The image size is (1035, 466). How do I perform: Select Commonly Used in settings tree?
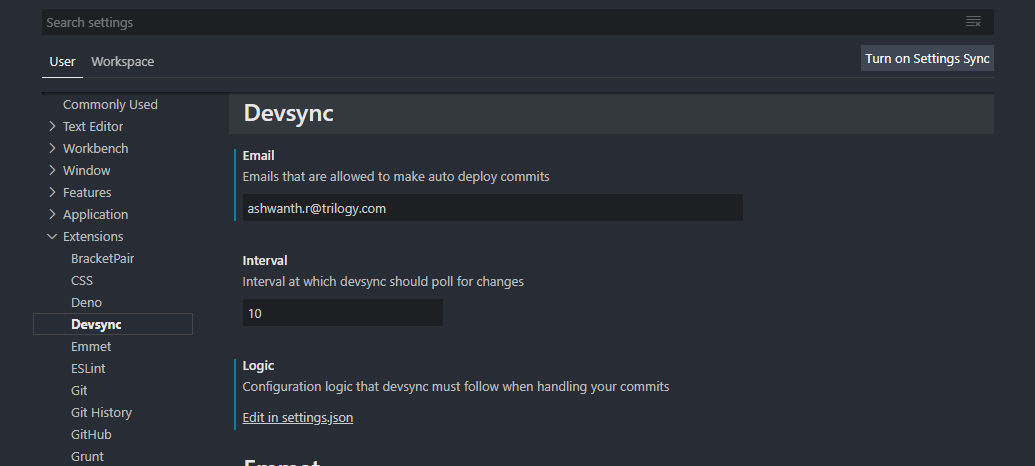coord(110,104)
